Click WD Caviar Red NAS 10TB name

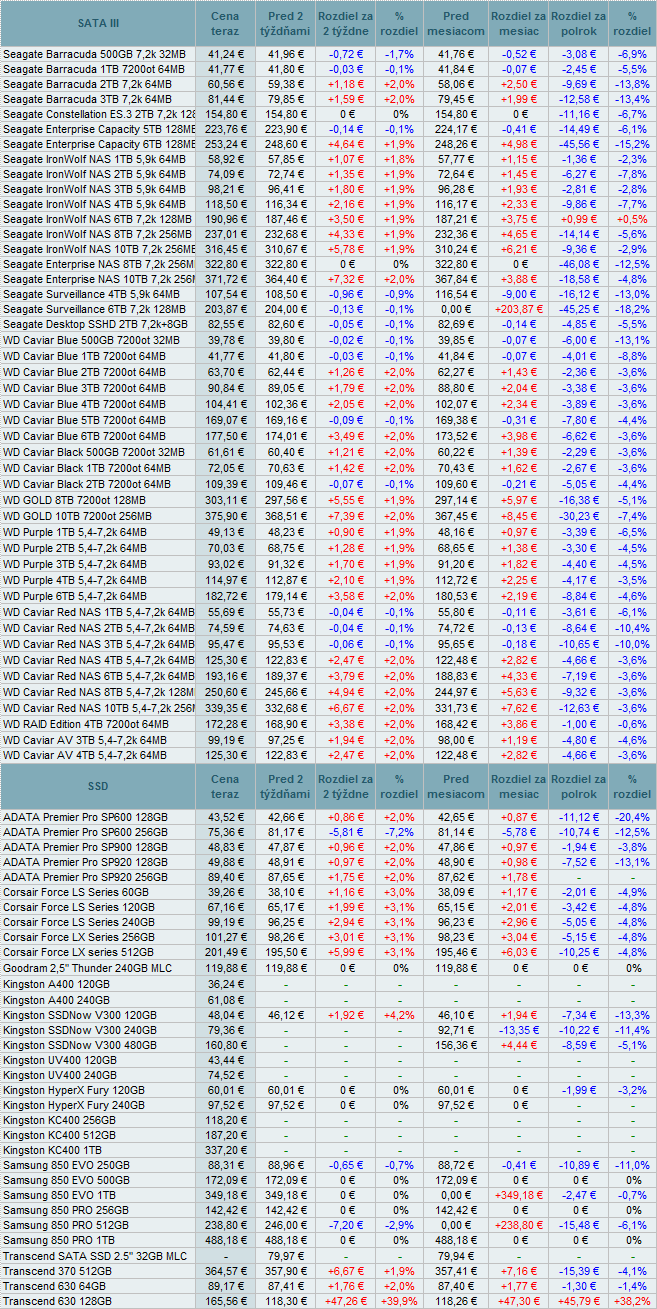[x=99, y=708]
